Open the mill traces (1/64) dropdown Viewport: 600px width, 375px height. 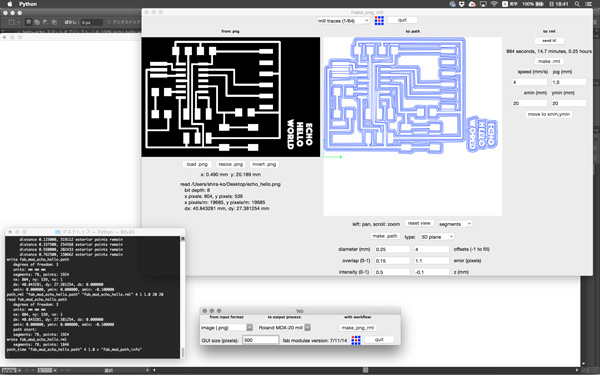(x=343, y=21)
